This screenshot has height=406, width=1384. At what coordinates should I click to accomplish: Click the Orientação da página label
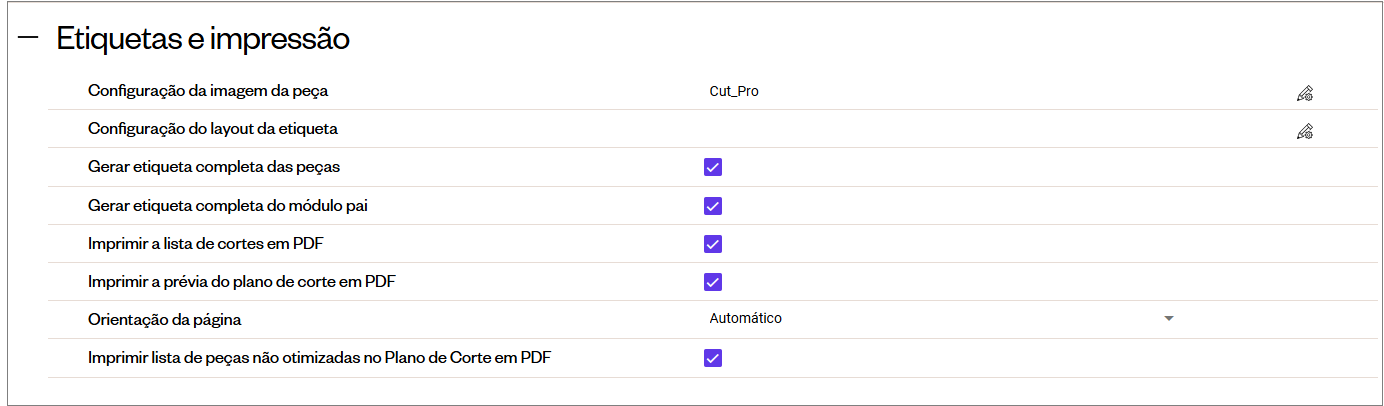[165, 320]
